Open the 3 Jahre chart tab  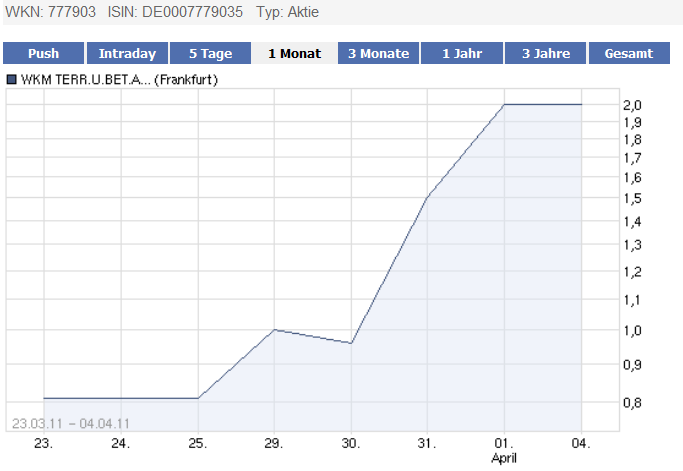point(546,54)
